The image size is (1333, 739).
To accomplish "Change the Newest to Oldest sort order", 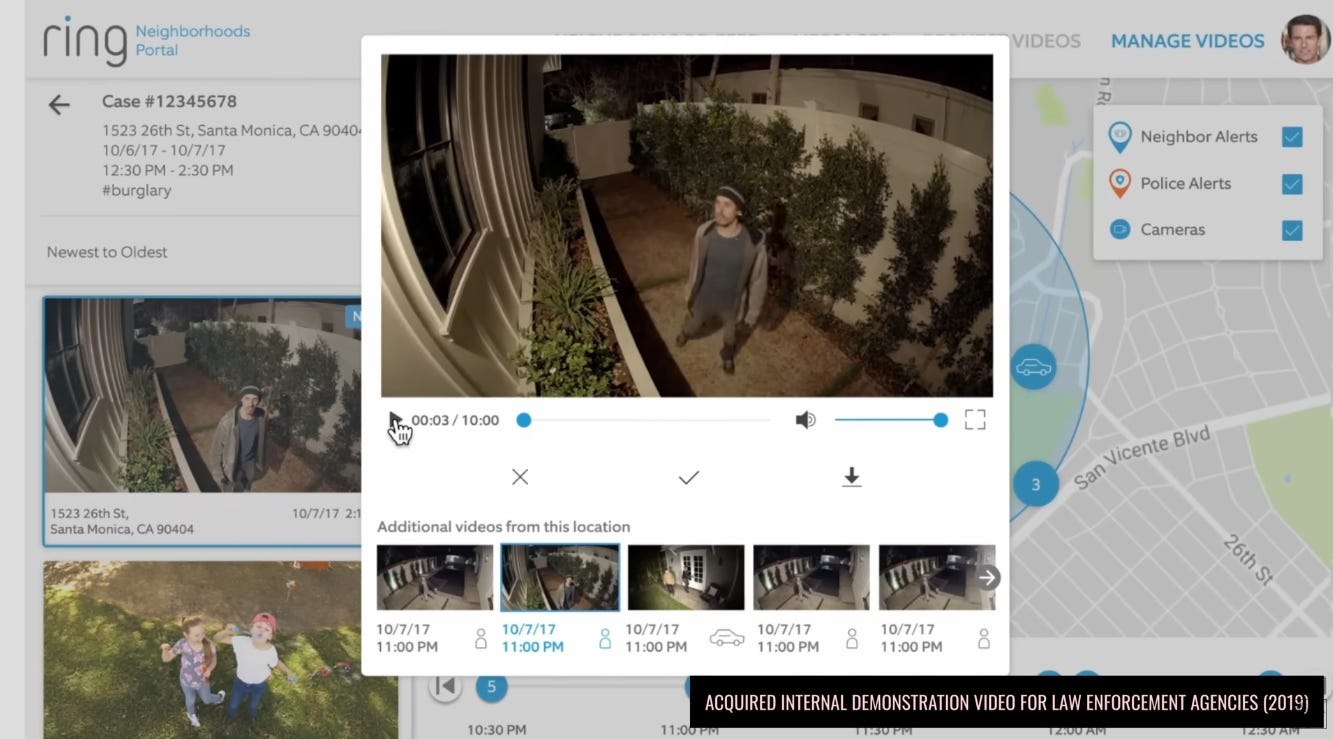I will click(x=107, y=252).
